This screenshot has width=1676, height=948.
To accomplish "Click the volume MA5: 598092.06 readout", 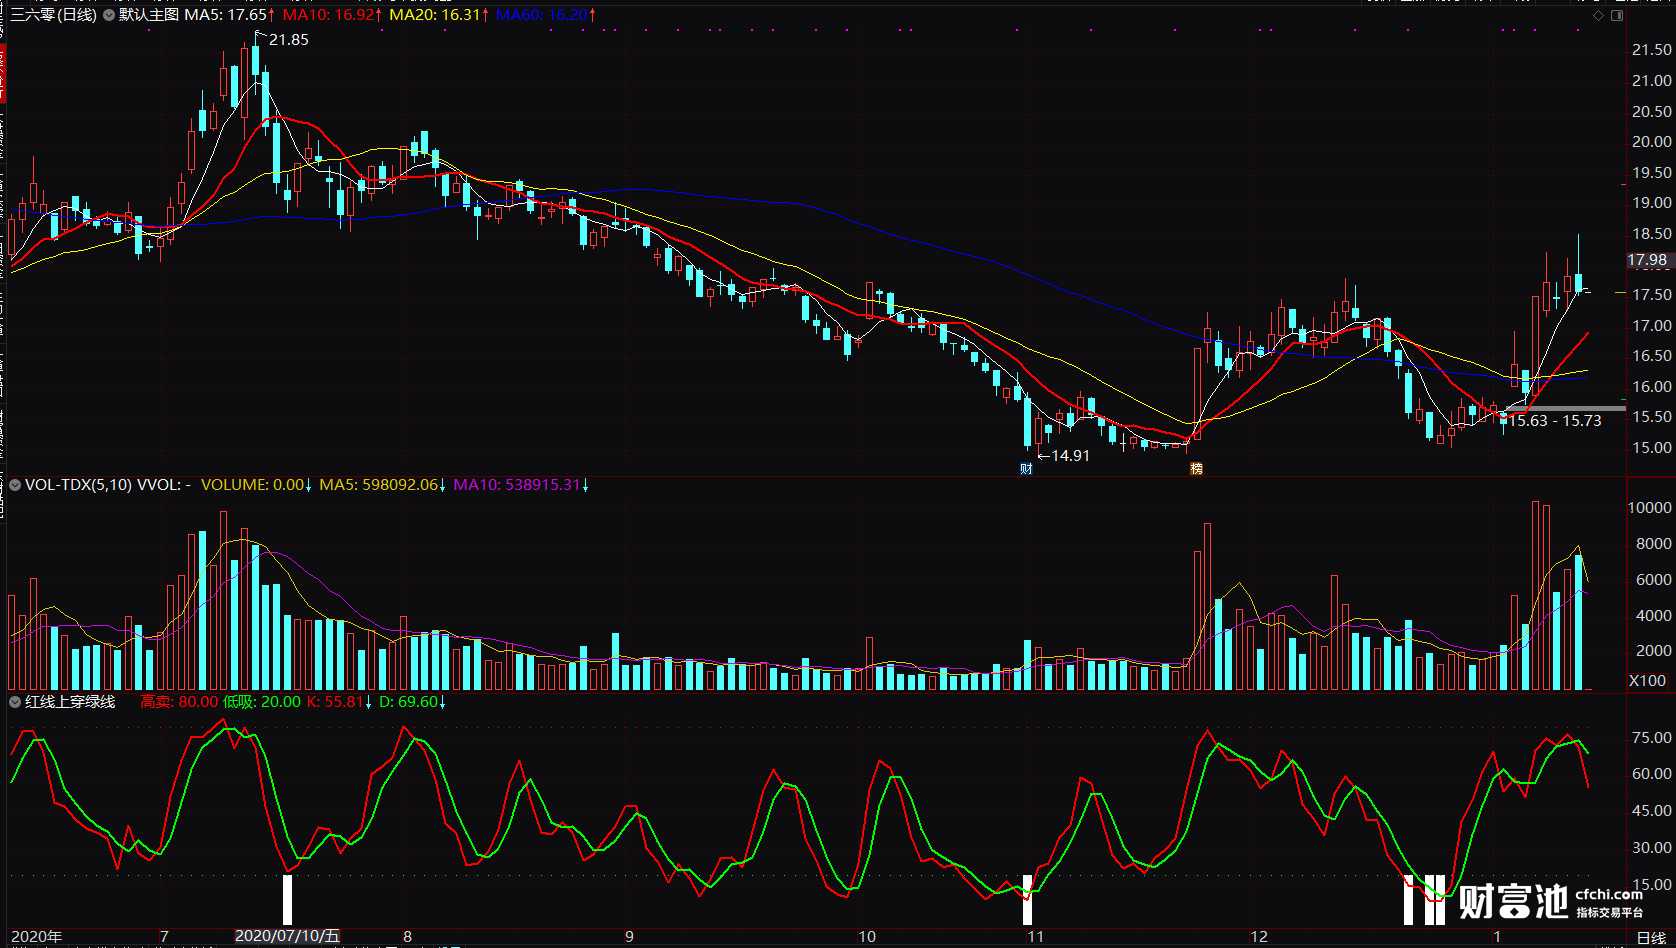I will click(383, 485).
